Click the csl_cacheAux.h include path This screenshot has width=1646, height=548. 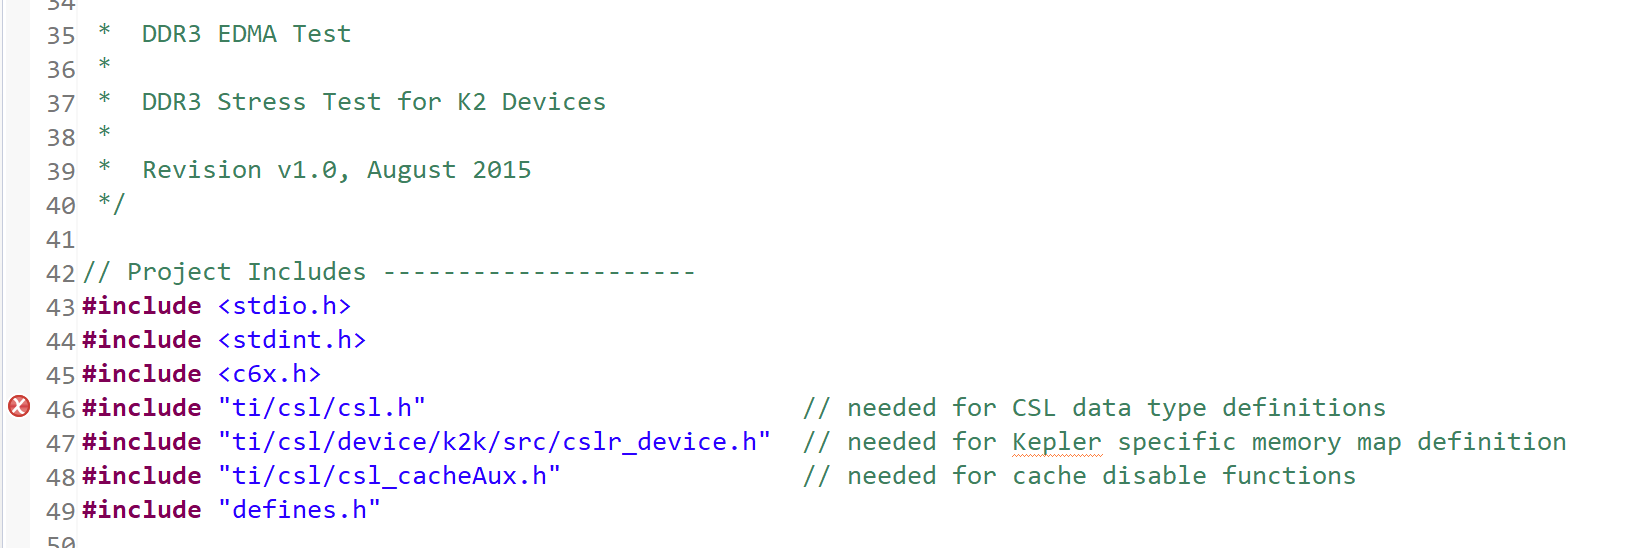coord(389,476)
